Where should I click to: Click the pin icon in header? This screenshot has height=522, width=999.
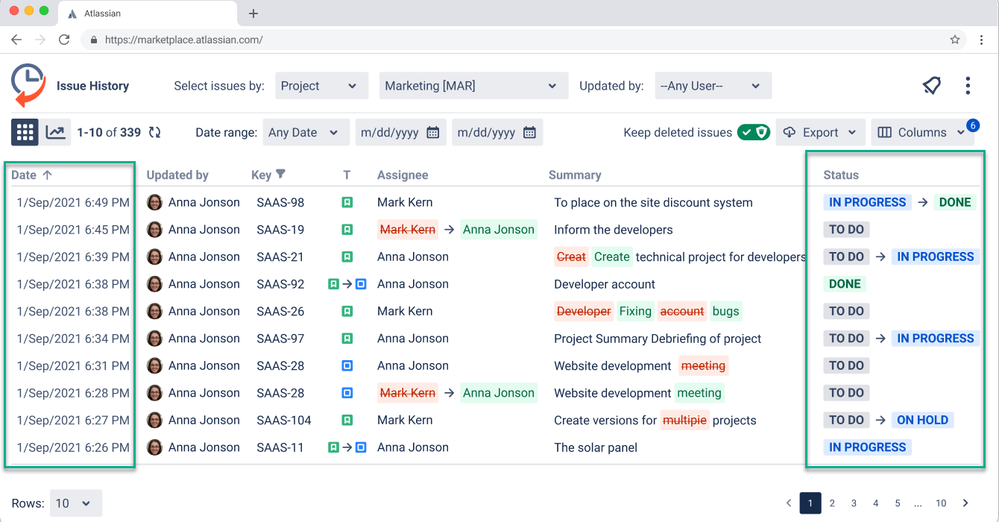(x=931, y=86)
